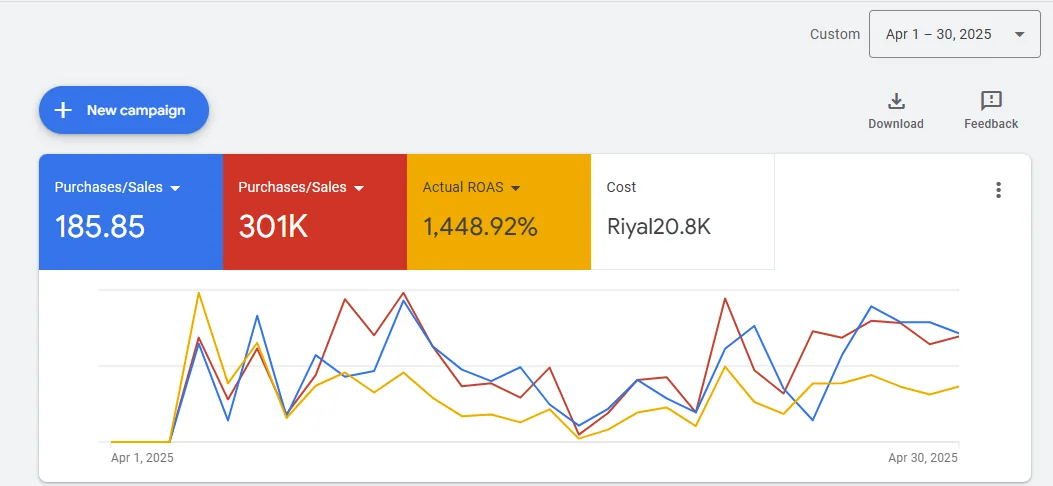Click the 301K value in red card
The height and width of the screenshot is (486, 1053).
tap(273, 227)
